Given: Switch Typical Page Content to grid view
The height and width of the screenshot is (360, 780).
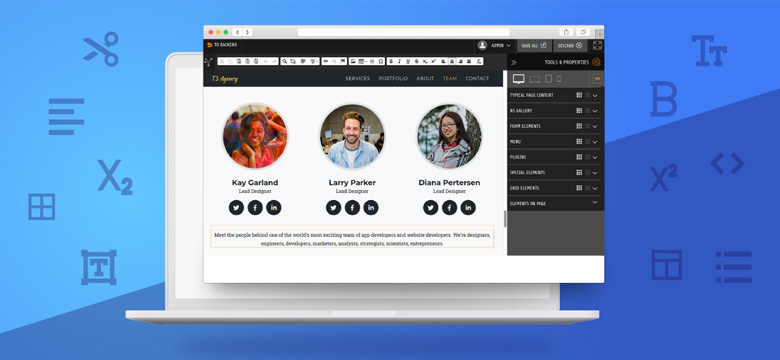Looking at the screenshot, I should 579,95.
